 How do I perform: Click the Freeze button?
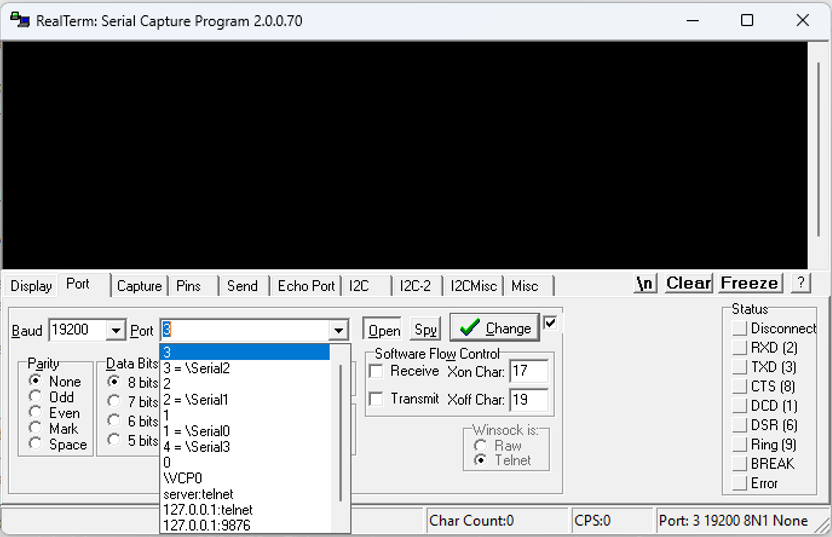(x=749, y=283)
